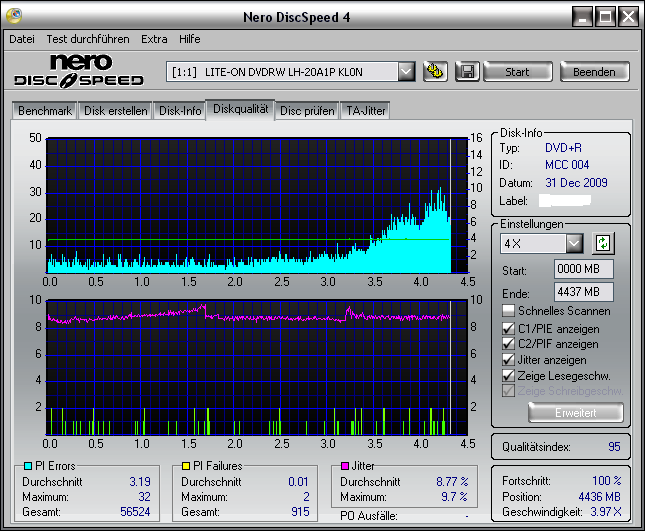Disable Jitter anzeigen
The image size is (645, 531).
coord(508,360)
